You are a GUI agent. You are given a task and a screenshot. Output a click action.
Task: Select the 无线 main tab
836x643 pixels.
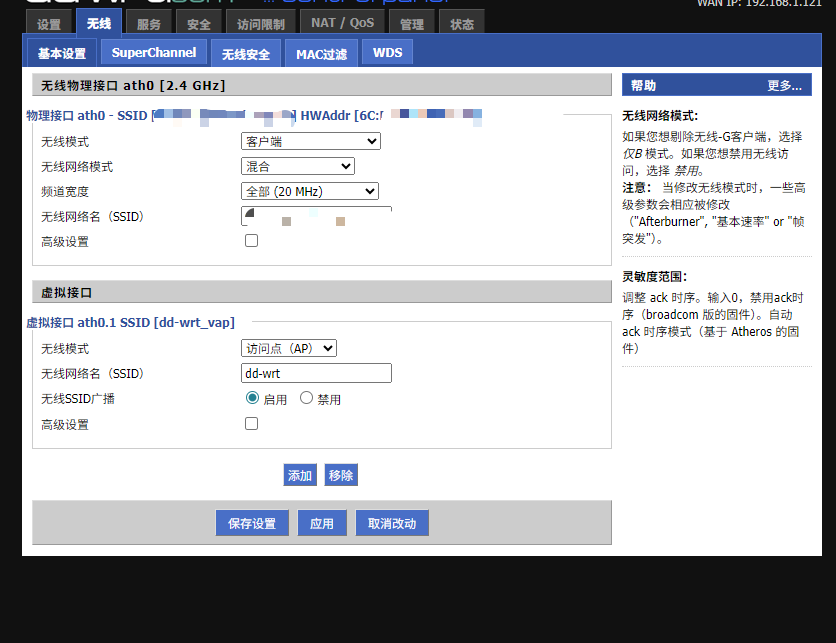pos(99,23)
